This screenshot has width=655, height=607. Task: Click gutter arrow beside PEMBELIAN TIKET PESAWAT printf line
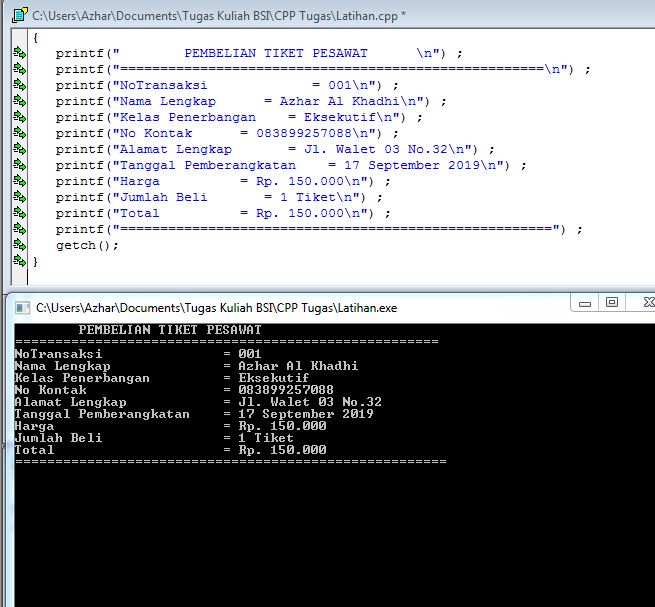coord(20,53)
